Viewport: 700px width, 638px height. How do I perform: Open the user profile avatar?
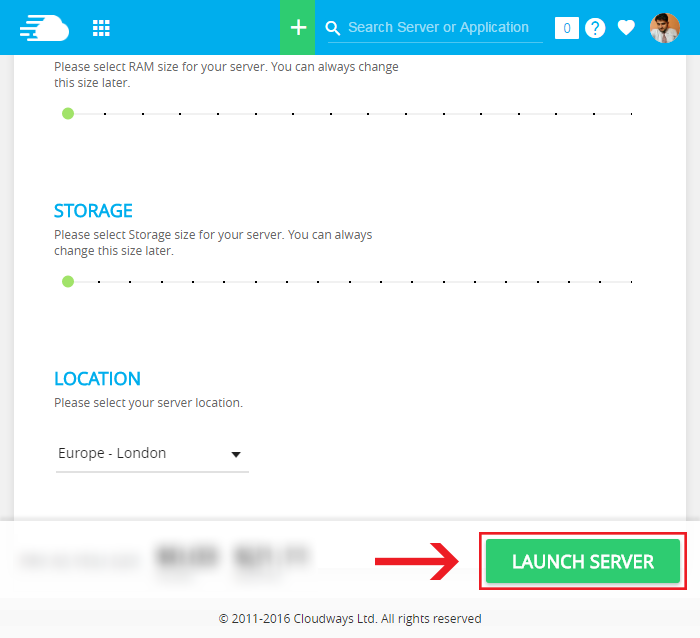pyautogui.click(x=665, y=28)
